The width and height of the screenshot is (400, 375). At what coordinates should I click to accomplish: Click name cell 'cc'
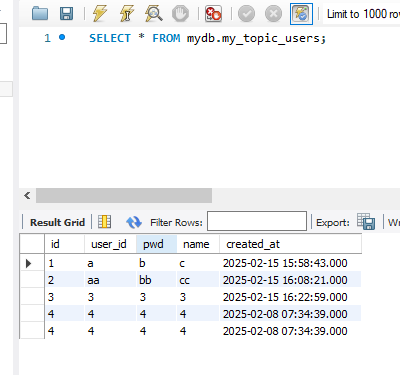198,280
